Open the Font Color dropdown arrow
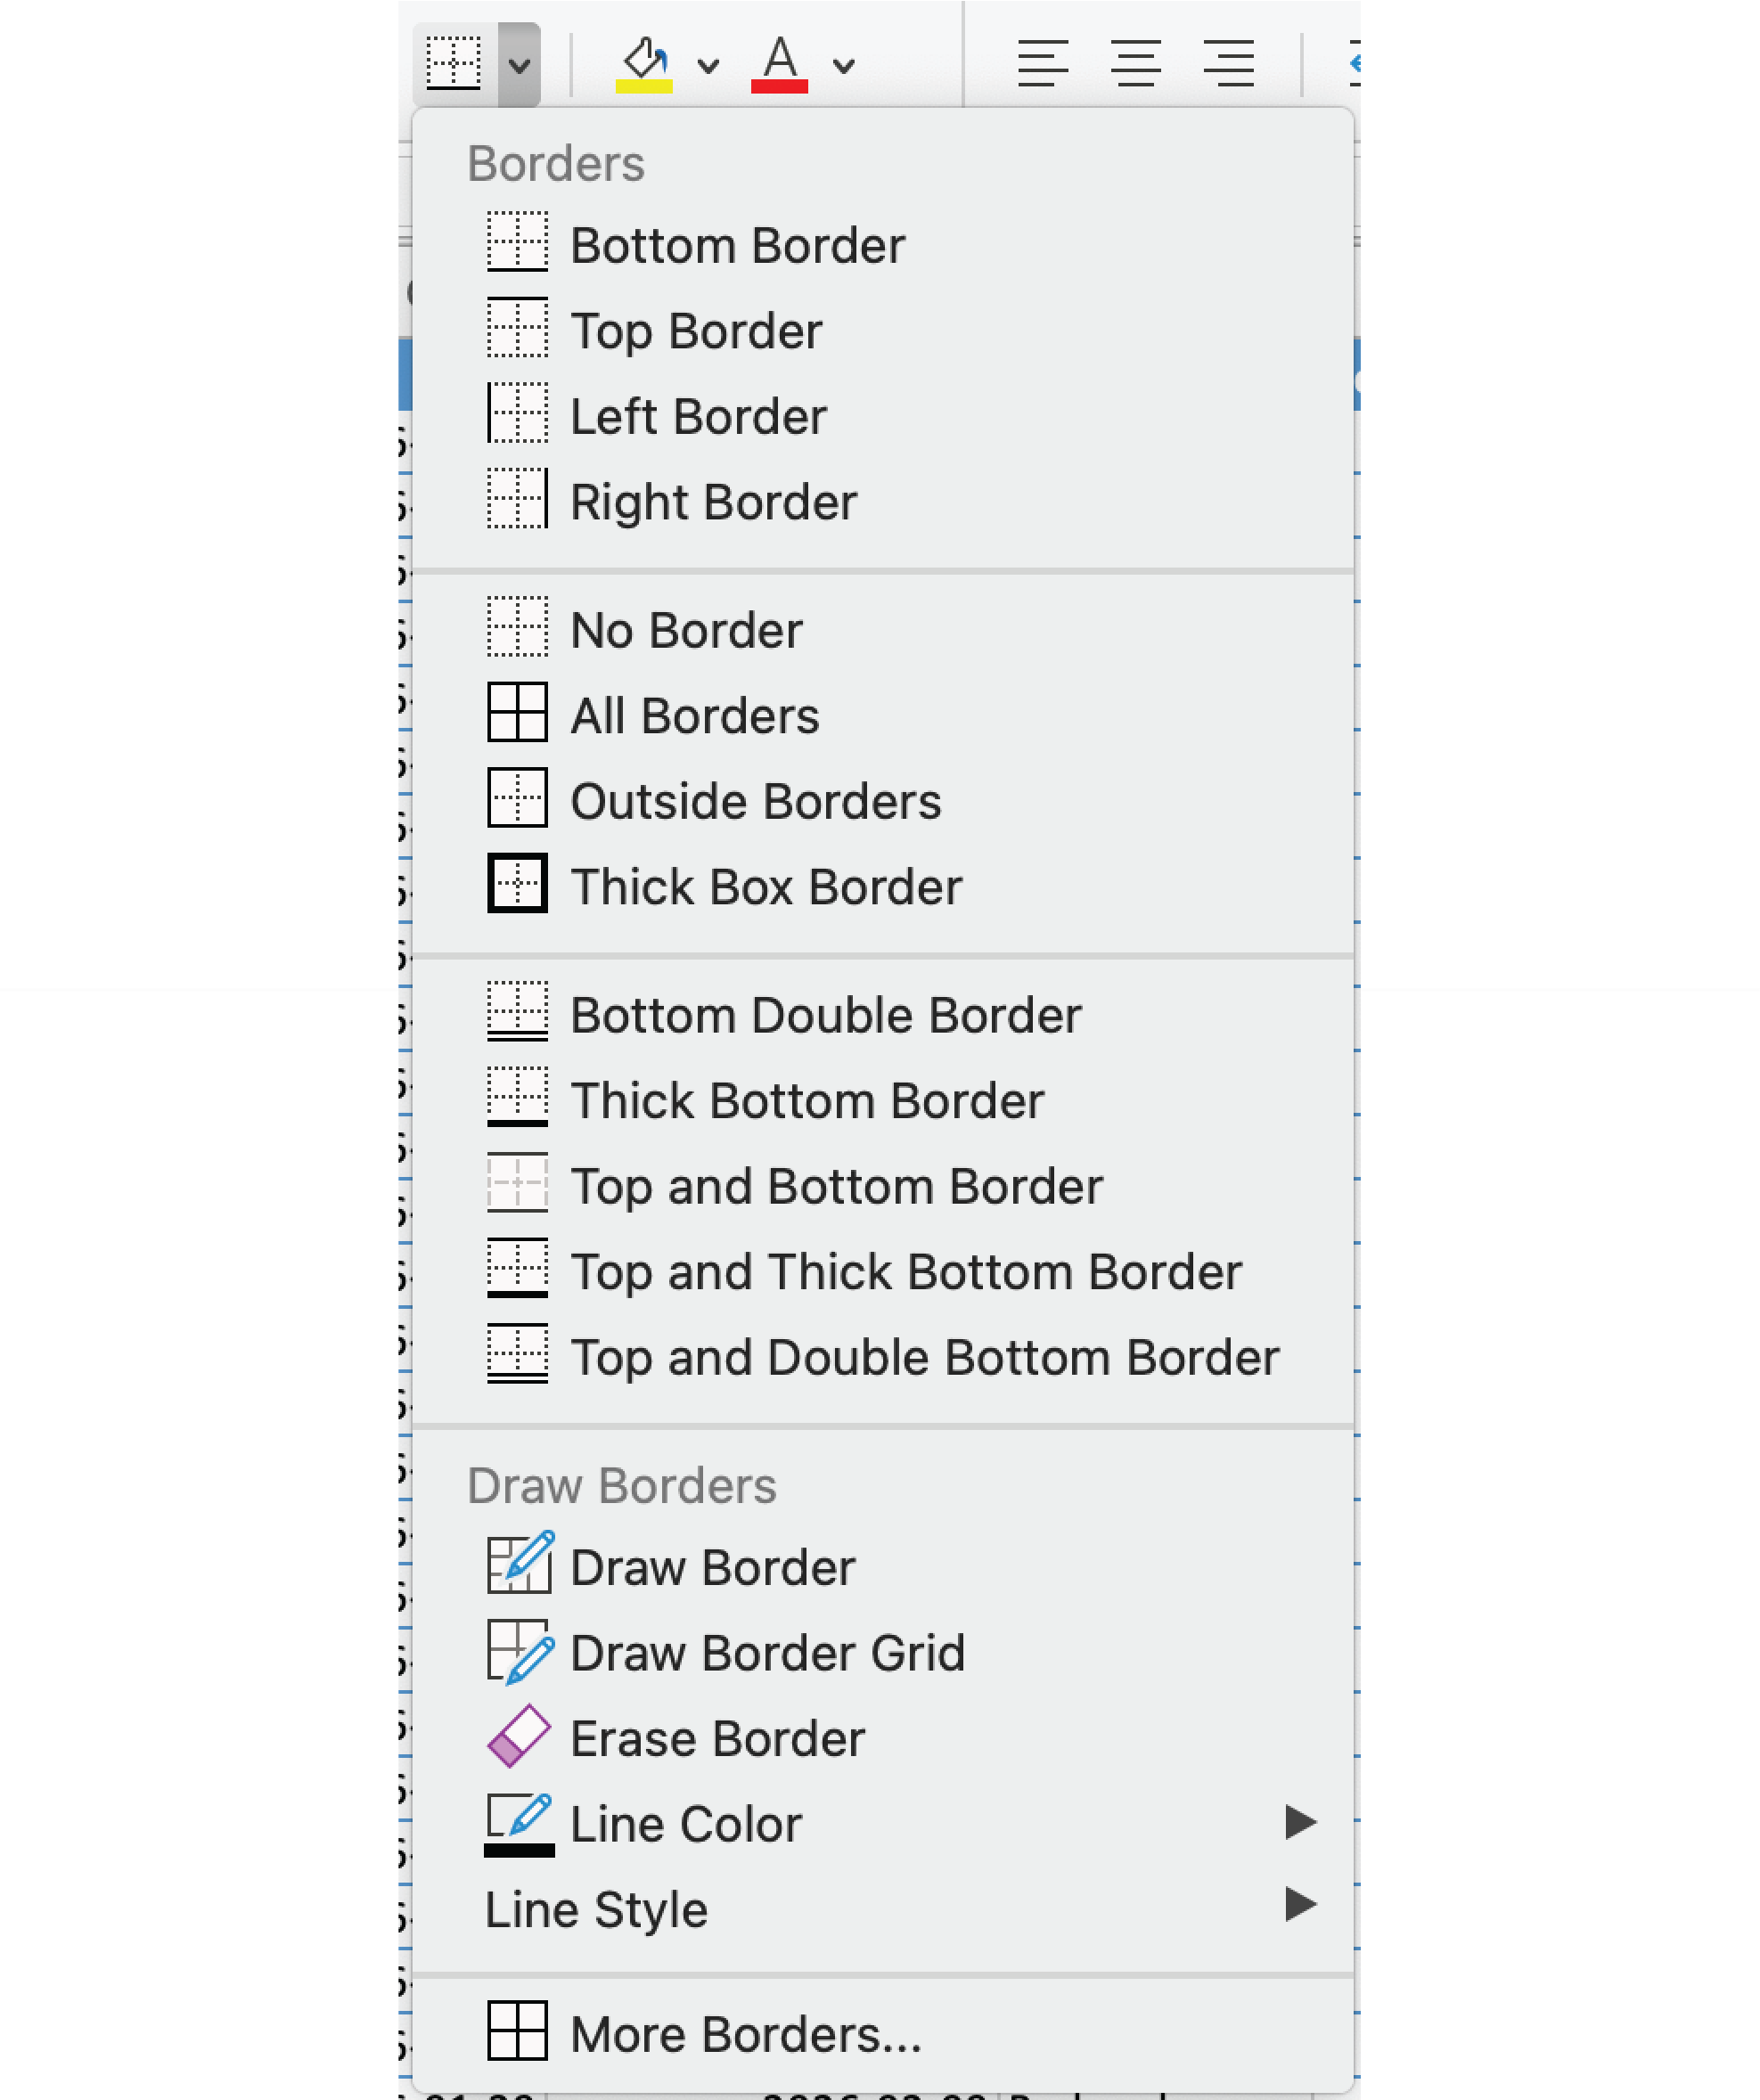 [x=844, y=66]
